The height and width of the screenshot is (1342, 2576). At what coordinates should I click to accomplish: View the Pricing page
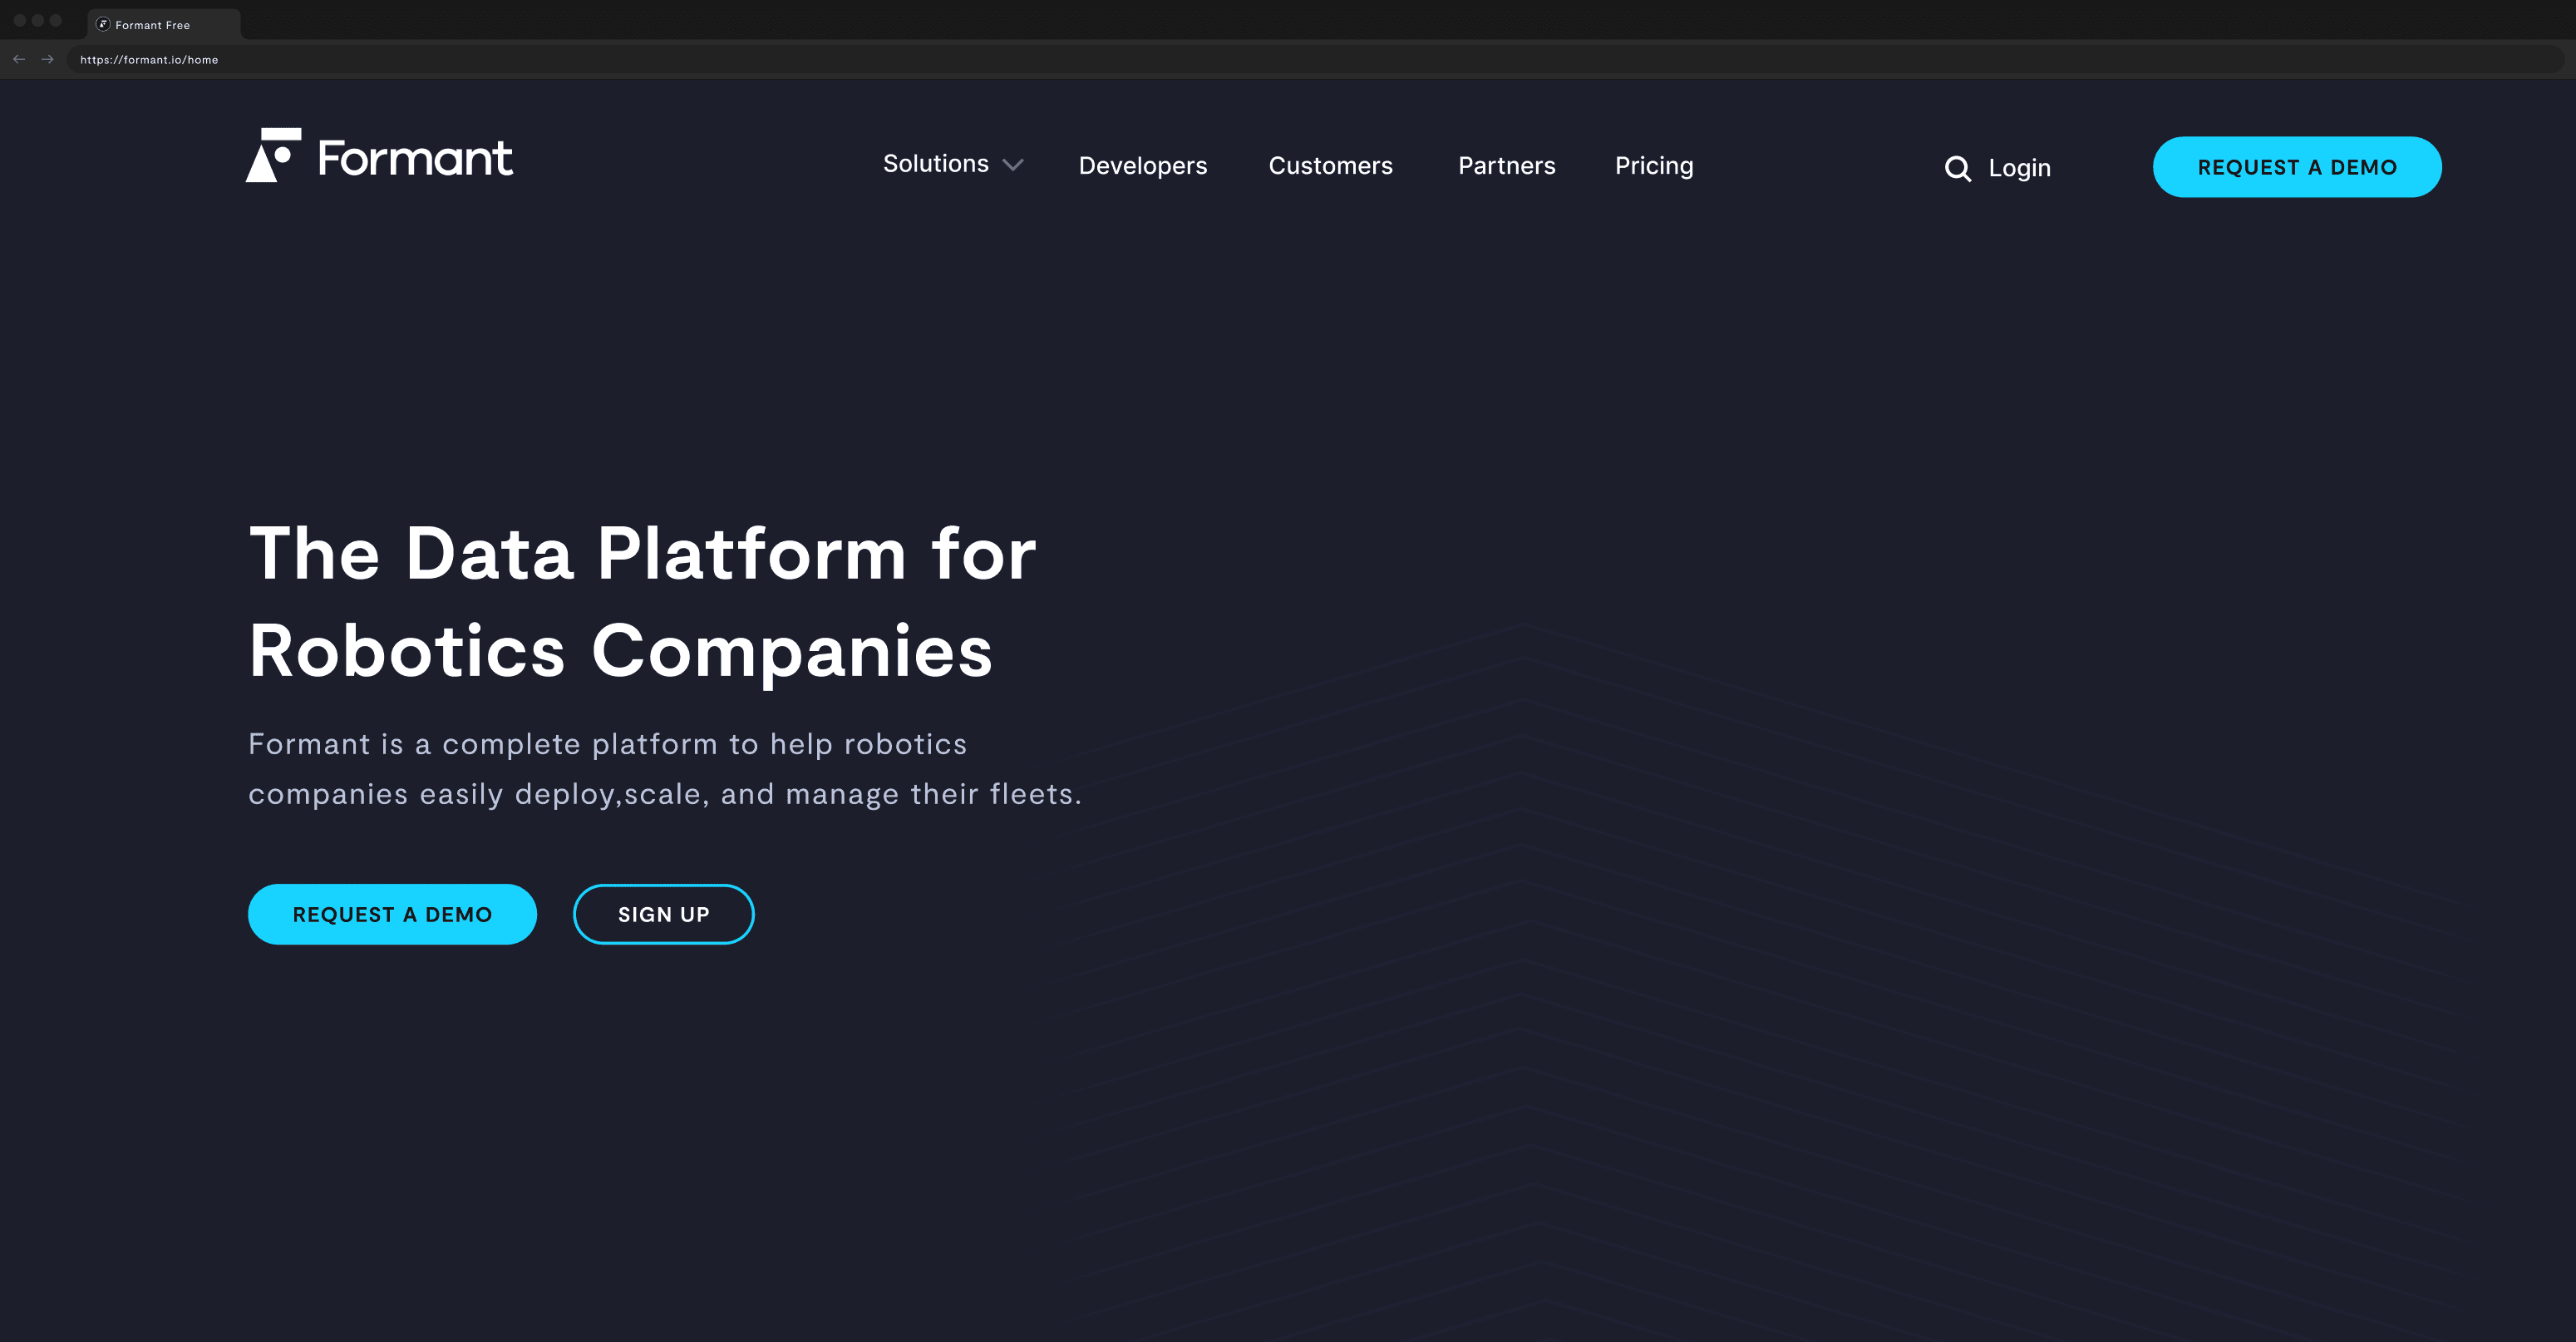tap(1653, 166)
